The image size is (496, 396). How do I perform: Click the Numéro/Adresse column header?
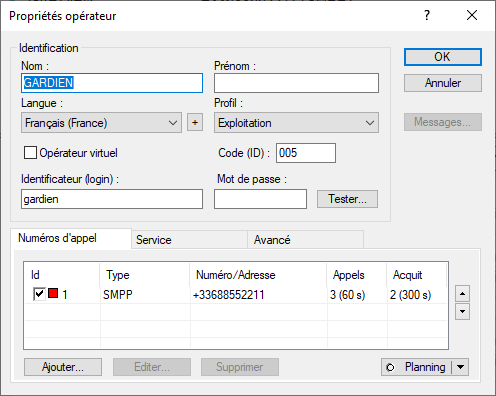tap(258, 275)
